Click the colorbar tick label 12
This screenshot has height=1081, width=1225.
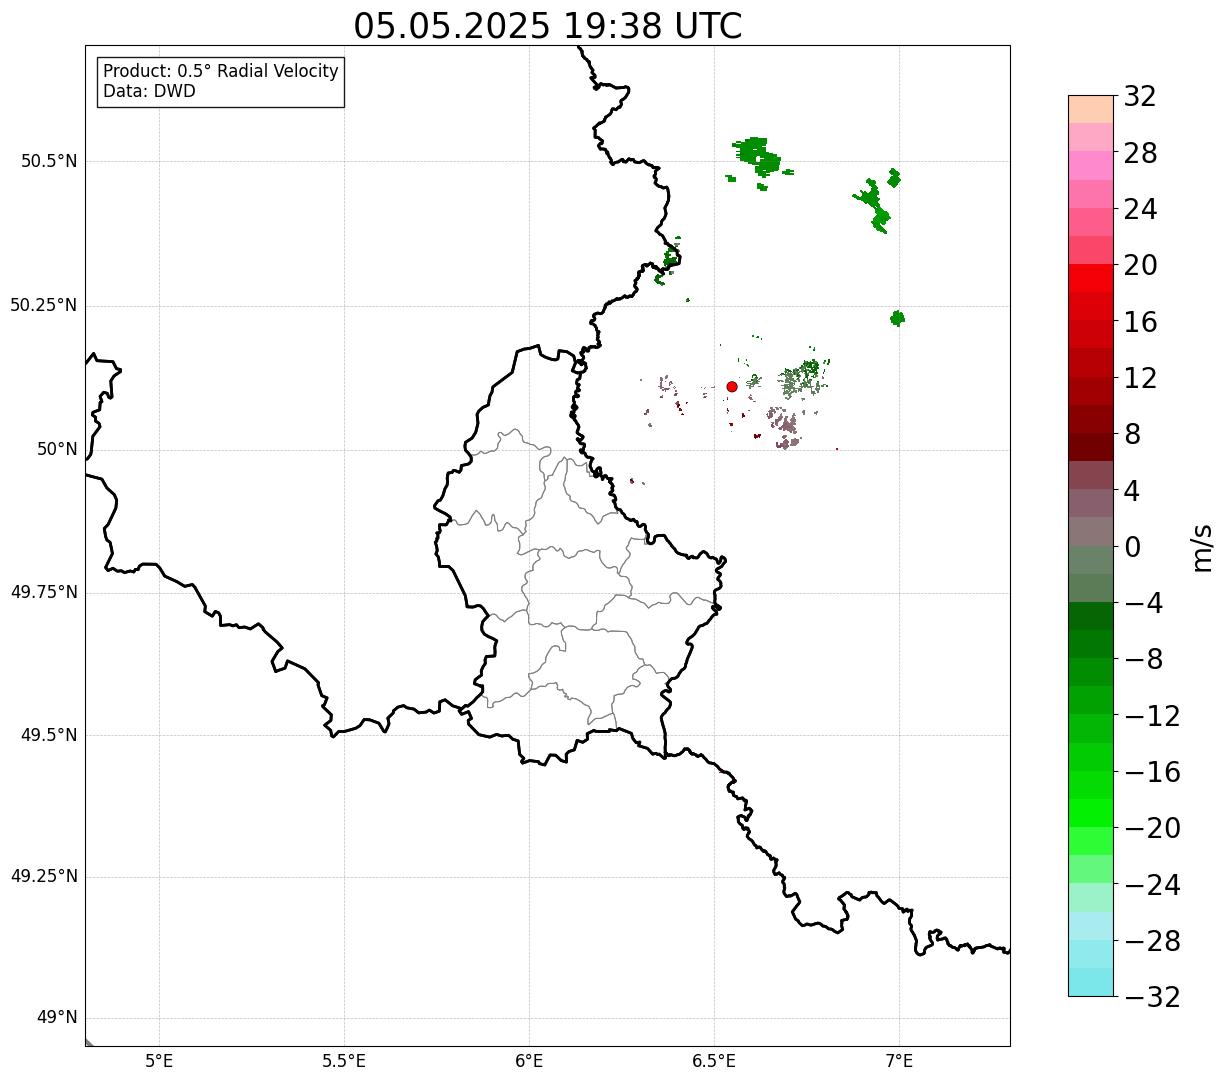pyautogui.click(x=1140, y=378)
